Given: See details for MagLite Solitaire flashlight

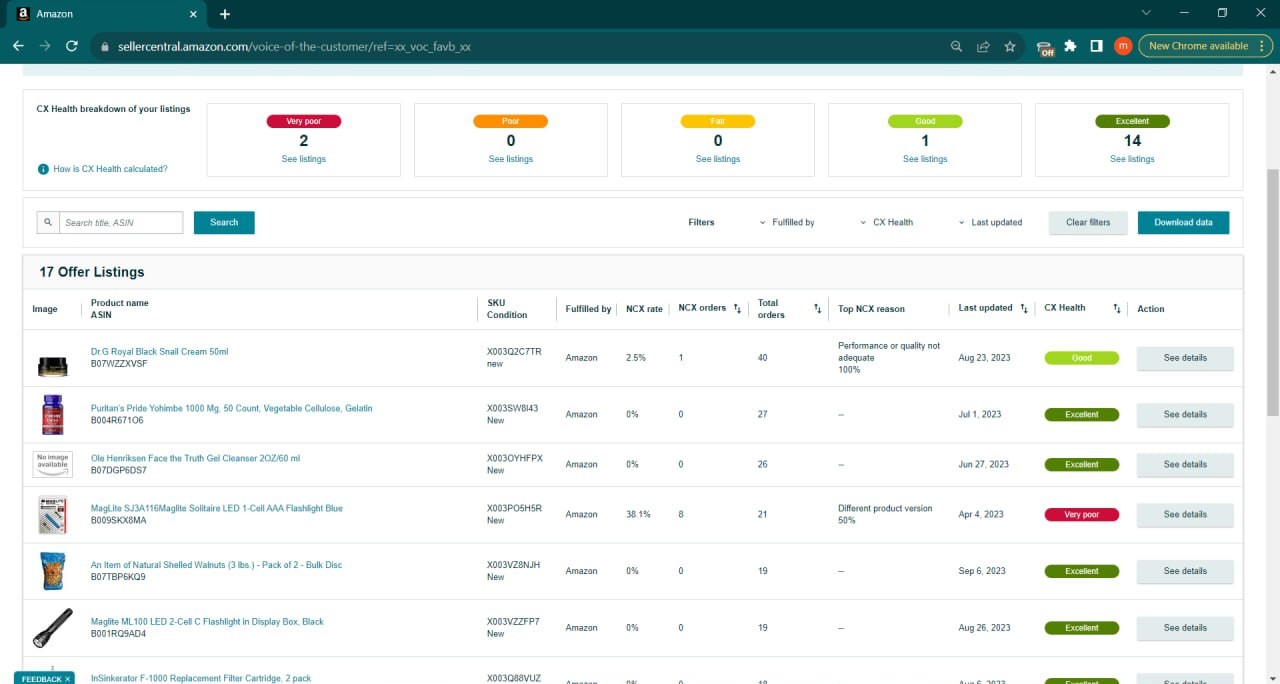Looking at the screenshot, I should coord(1185,514).
